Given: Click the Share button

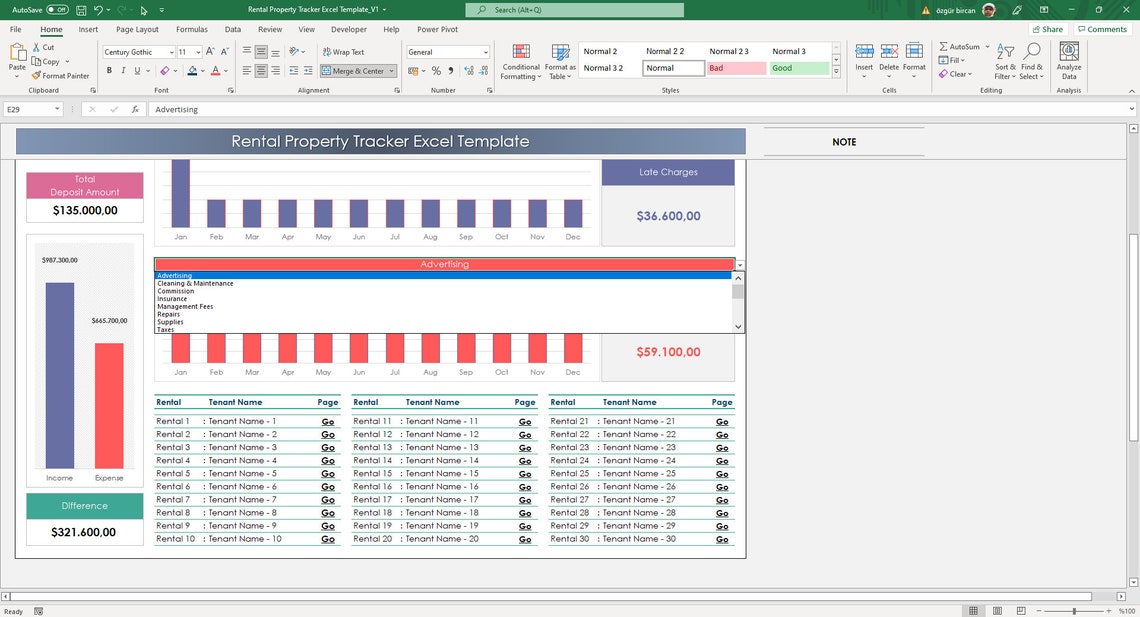Looking at the screenshot, I should 1046,29.
